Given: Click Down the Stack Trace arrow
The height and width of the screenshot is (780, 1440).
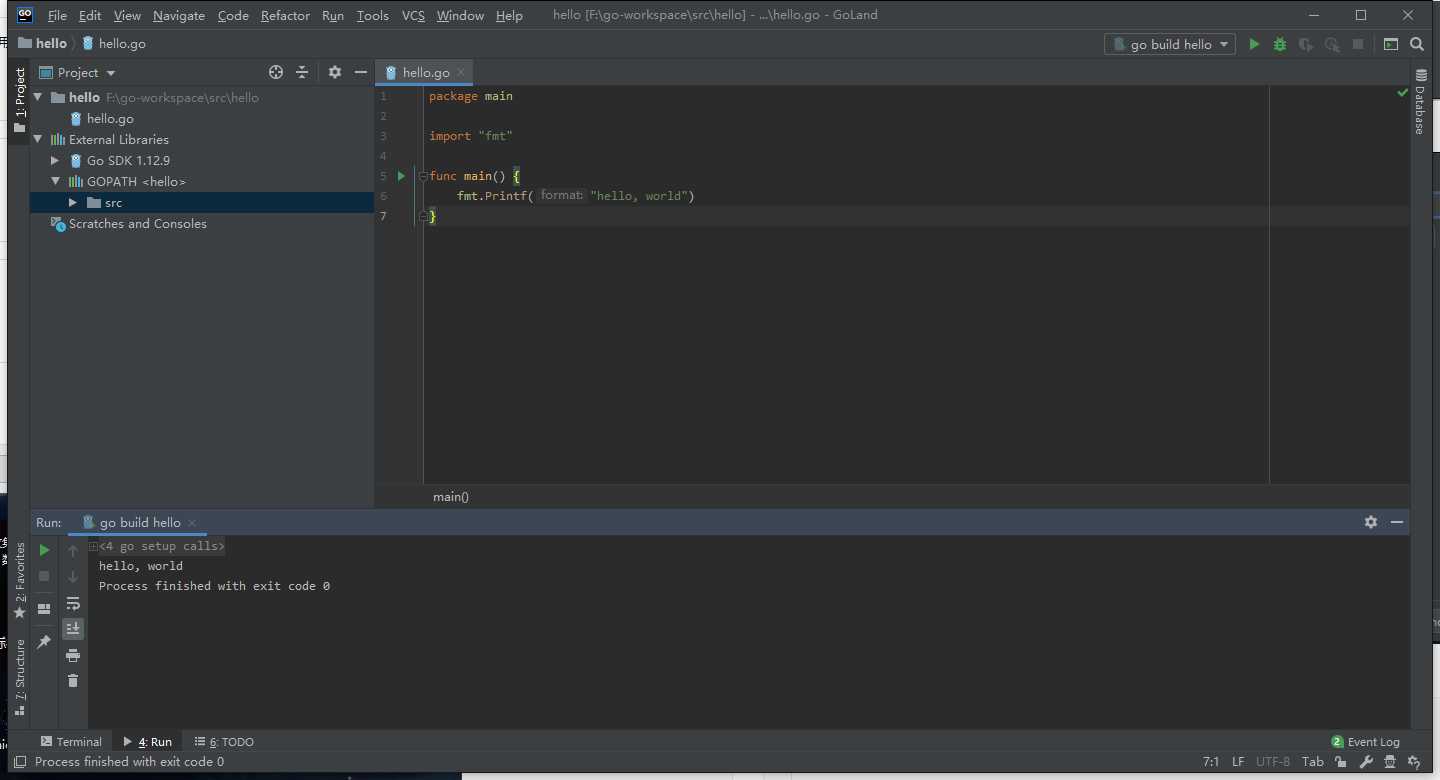Looking at the screenshot, I should tap(73, 577).
